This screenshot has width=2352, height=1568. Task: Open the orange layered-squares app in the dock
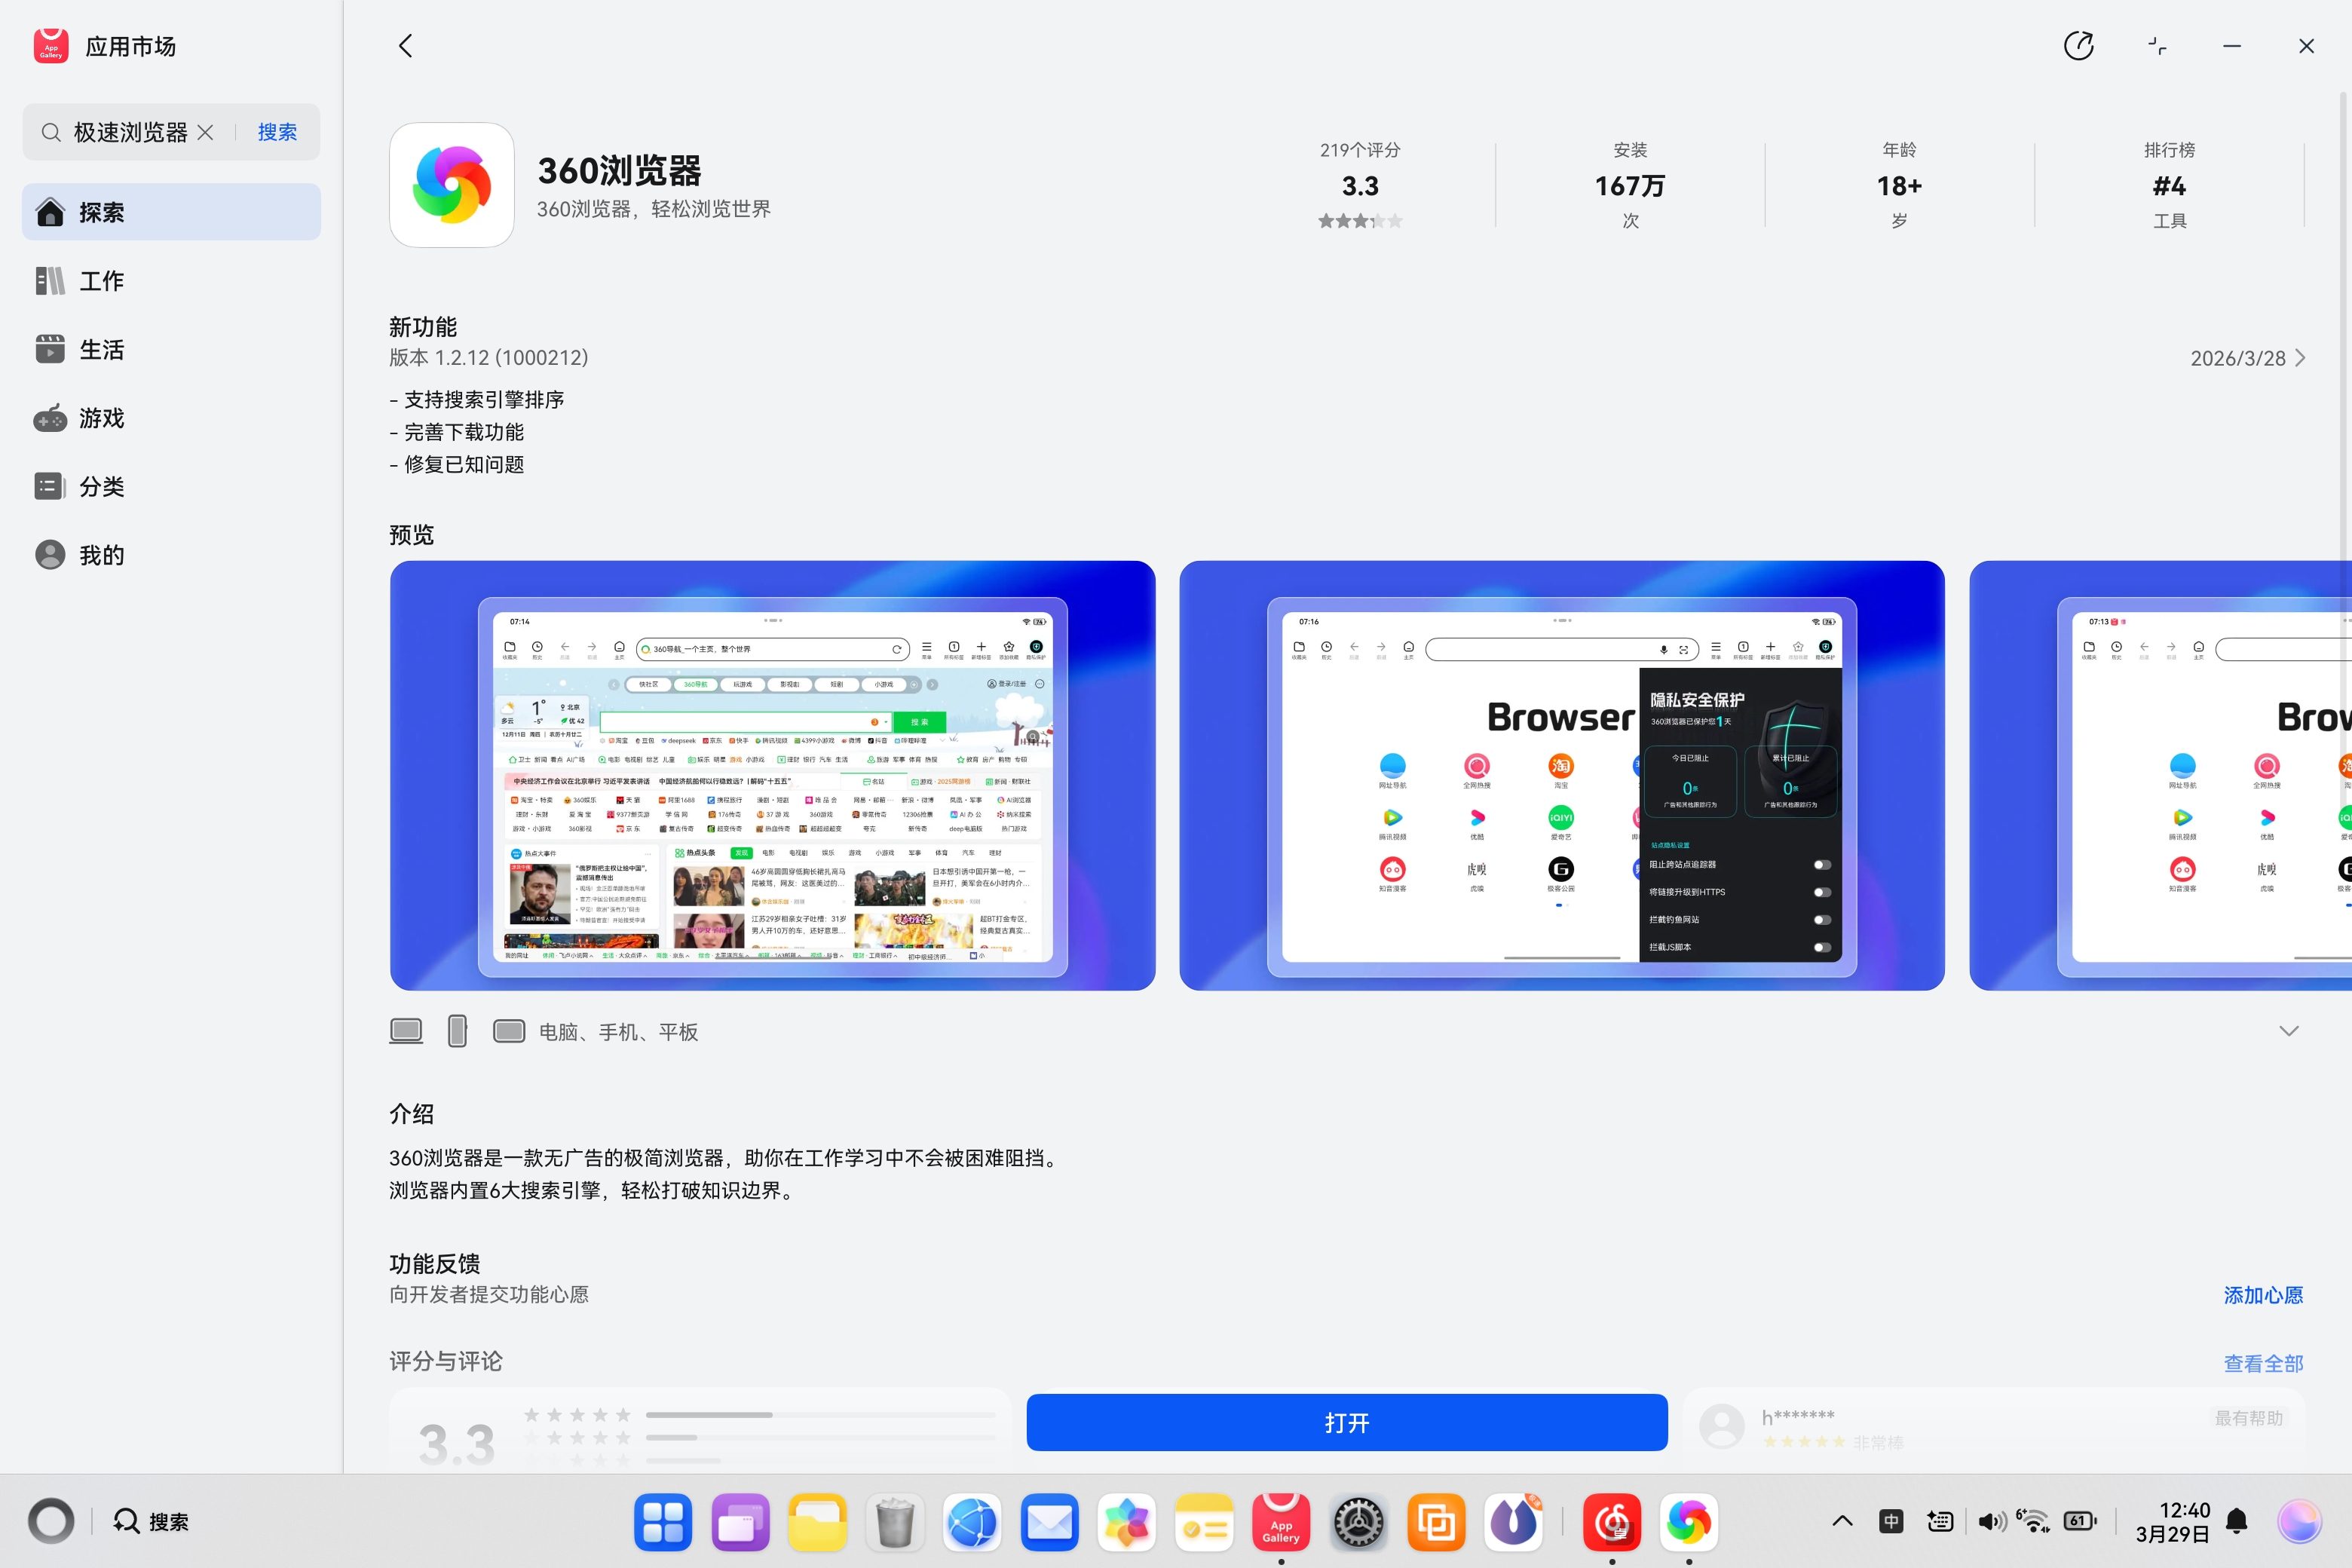pos(1436,1522)
